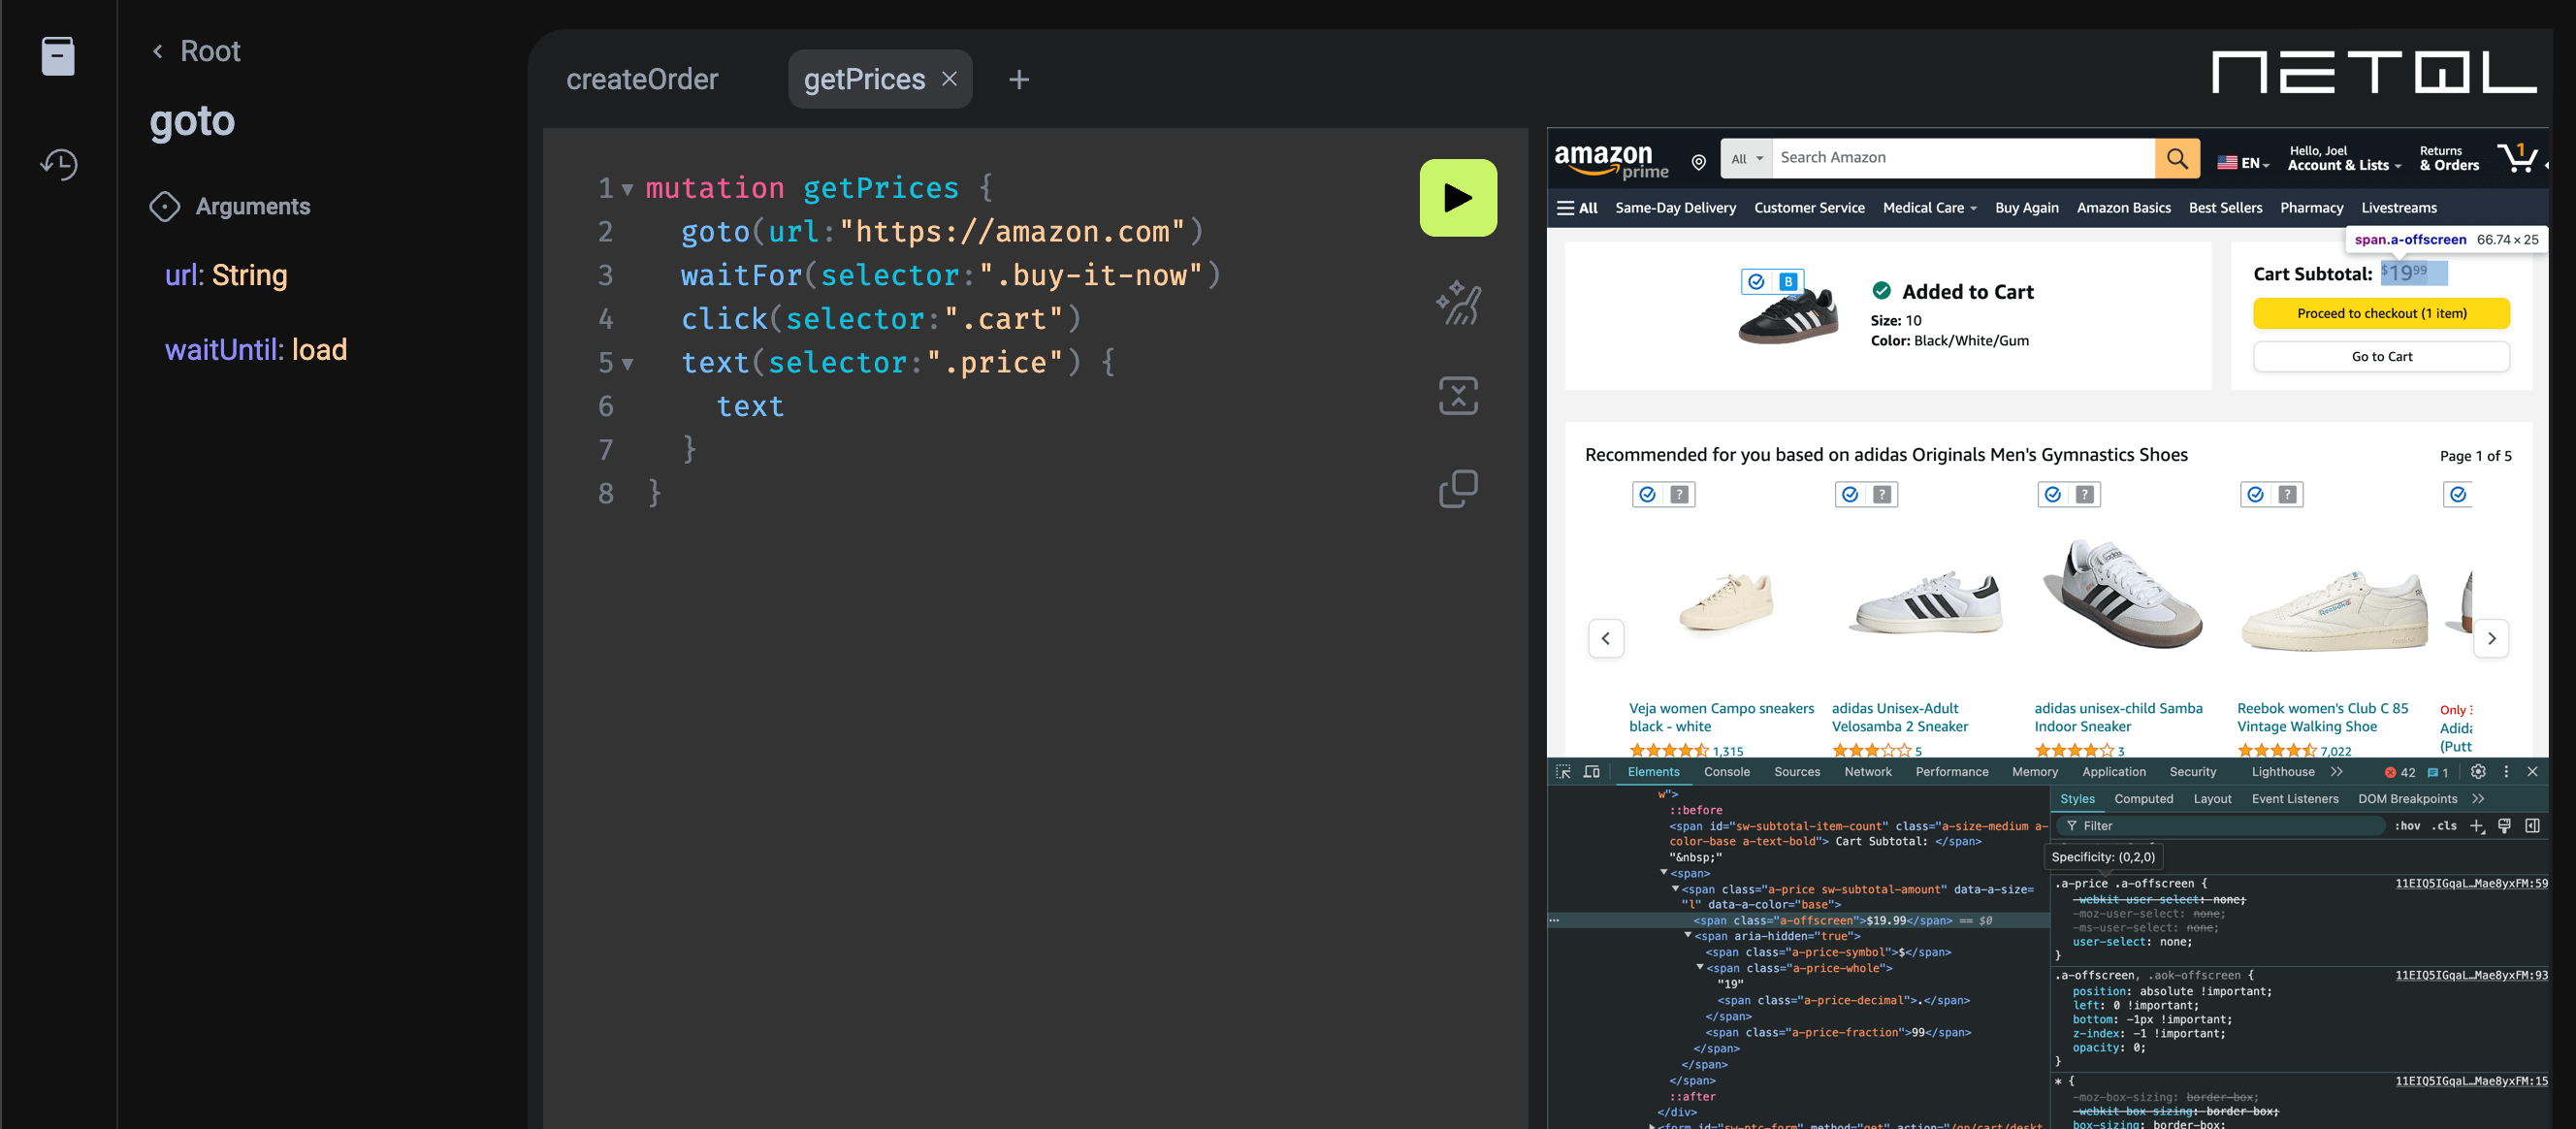Open Returns & Orders
Viewport: 2576px width, 1129px height.
coord(2448,158)
